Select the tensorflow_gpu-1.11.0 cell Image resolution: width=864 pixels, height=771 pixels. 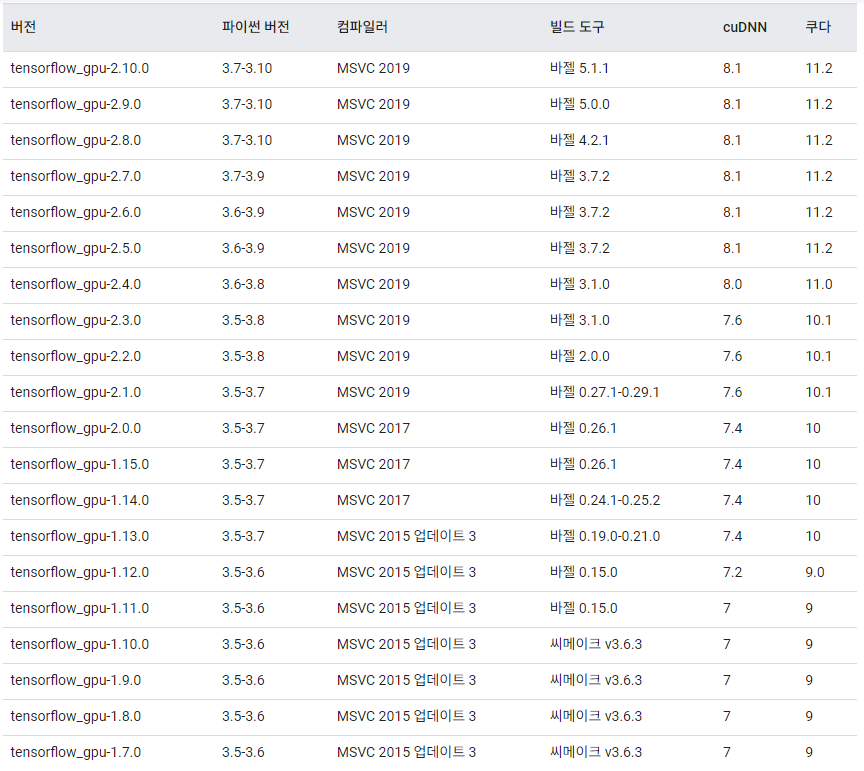tap(80, 608)
